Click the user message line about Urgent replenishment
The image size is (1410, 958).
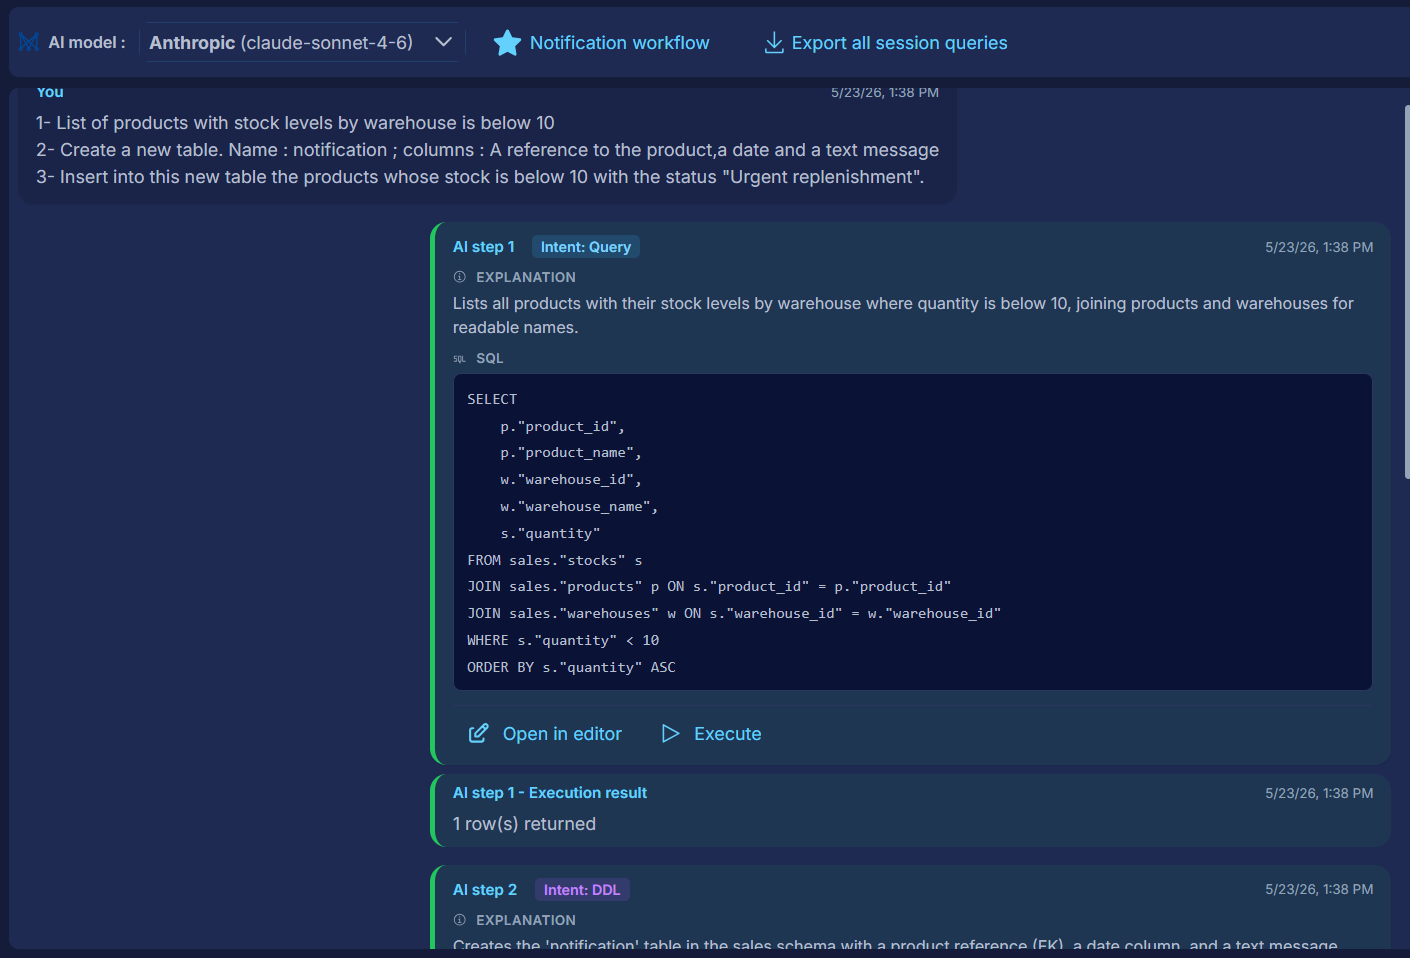480,177
